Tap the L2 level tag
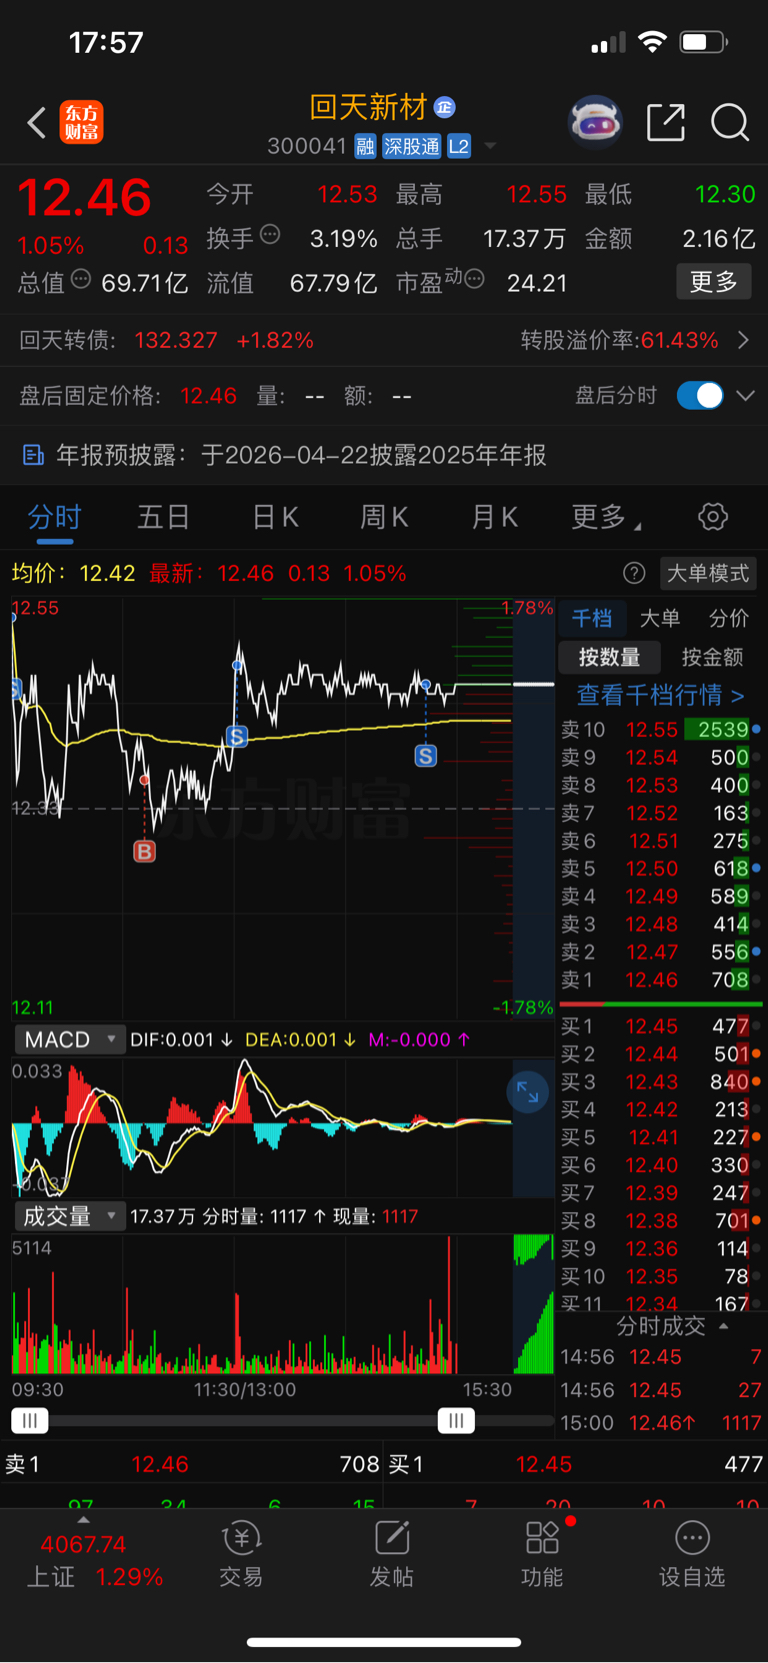Viewport: 768px width, 1663px height. pos(459,147)
